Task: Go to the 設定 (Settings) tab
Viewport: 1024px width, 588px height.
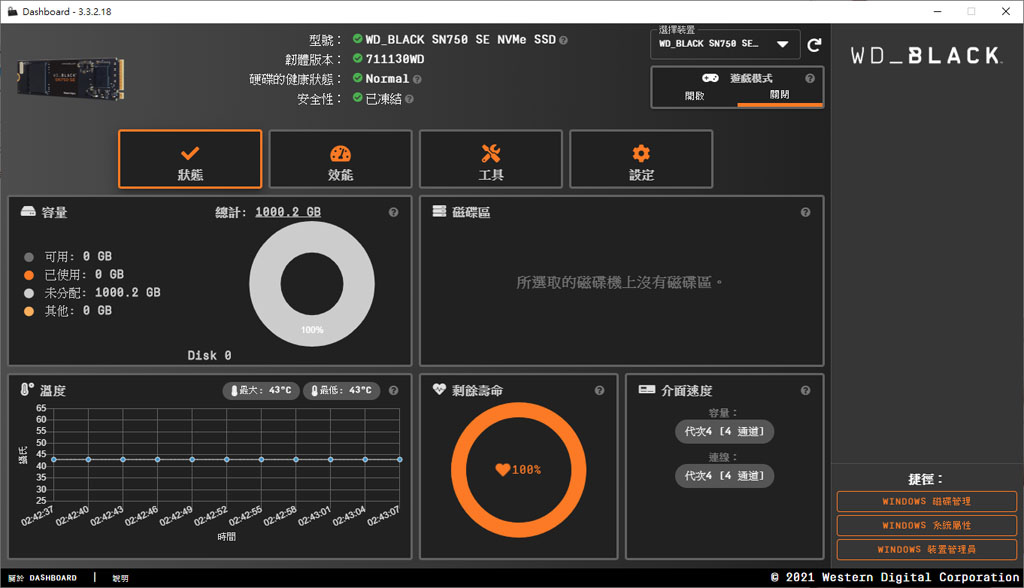Action: coord(641,159)
